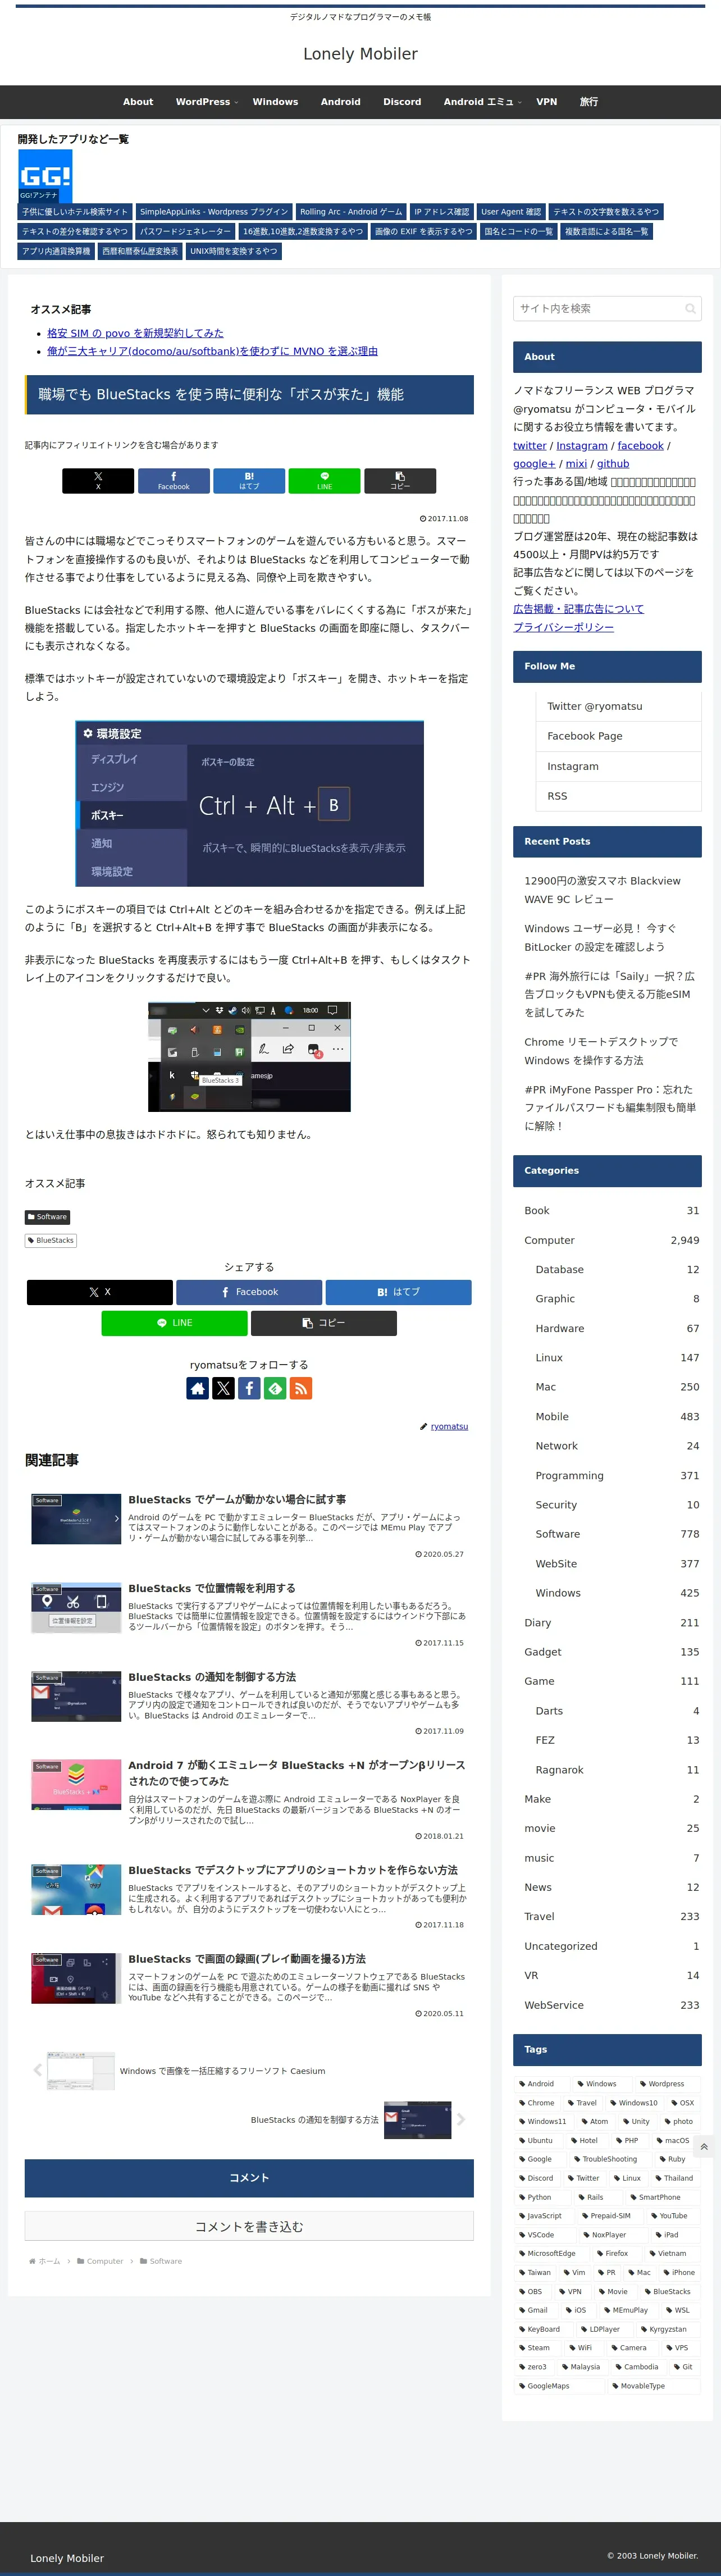Click the Facebook follow icon under ryomatsuをフォローする
The height and width of the screenshot is (2576, 721).
[249, 1388]
